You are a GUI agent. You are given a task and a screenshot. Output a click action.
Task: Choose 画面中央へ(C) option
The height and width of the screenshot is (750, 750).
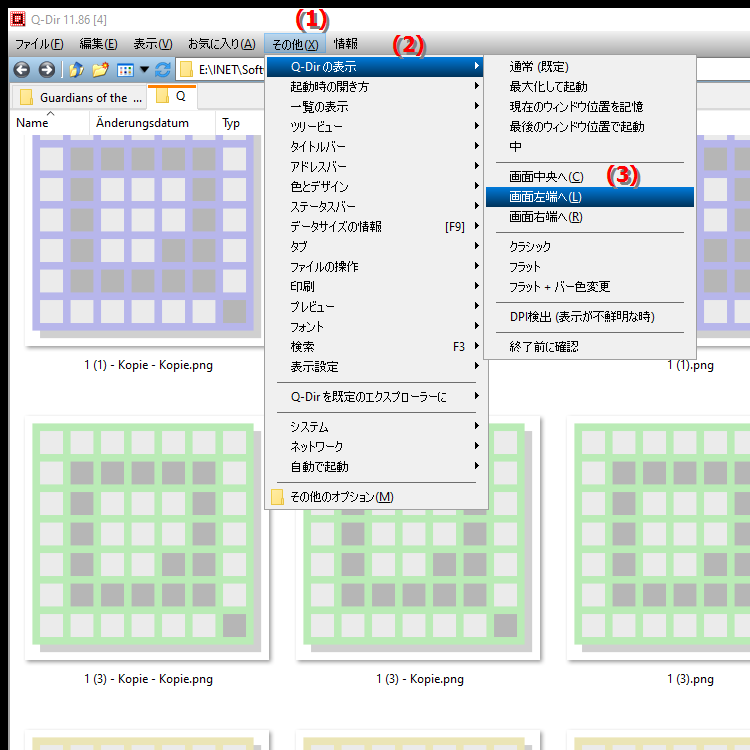pos(590,177)
